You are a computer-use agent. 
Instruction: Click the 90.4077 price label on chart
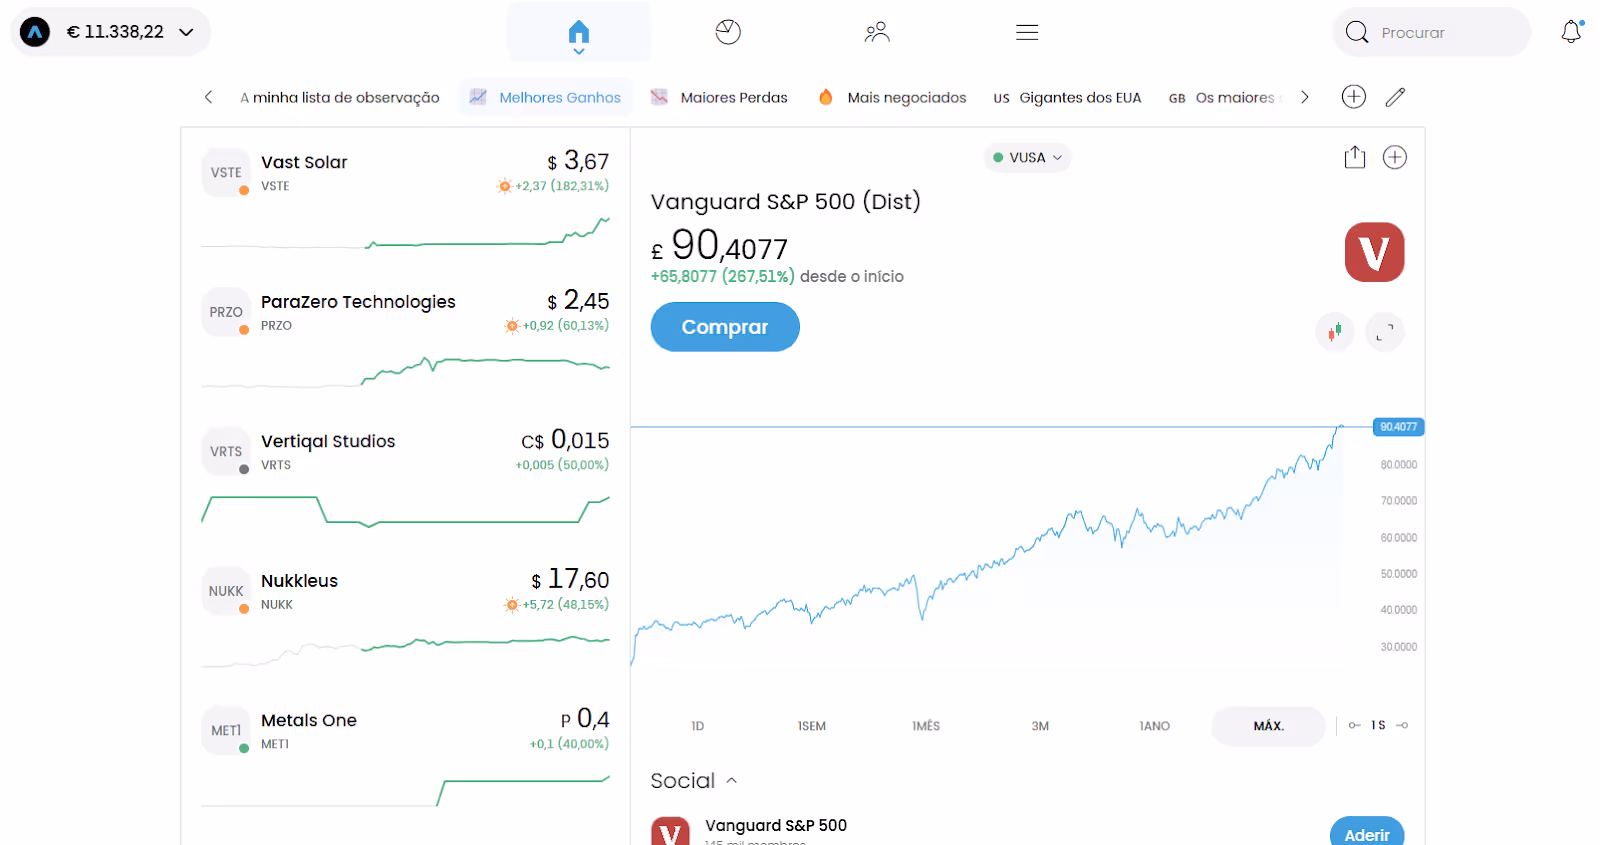(1398, 427)
